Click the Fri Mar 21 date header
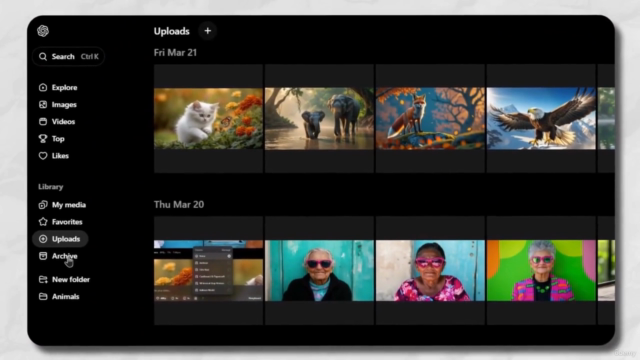Viewport: 640px width, 360px height. pyautogui.click(x=175, y=53)
